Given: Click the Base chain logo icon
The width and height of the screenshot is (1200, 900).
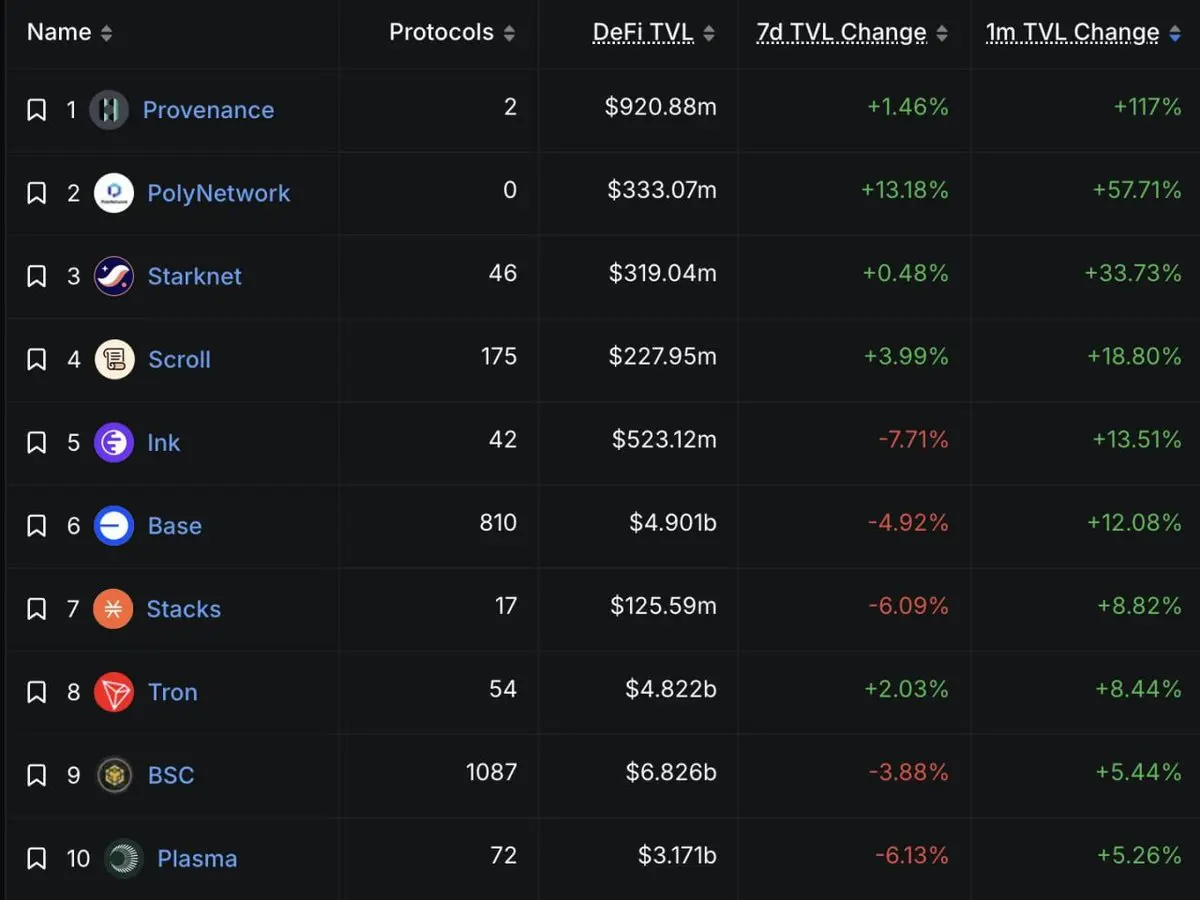Looking at the screenshot, I should coord(114,526).
